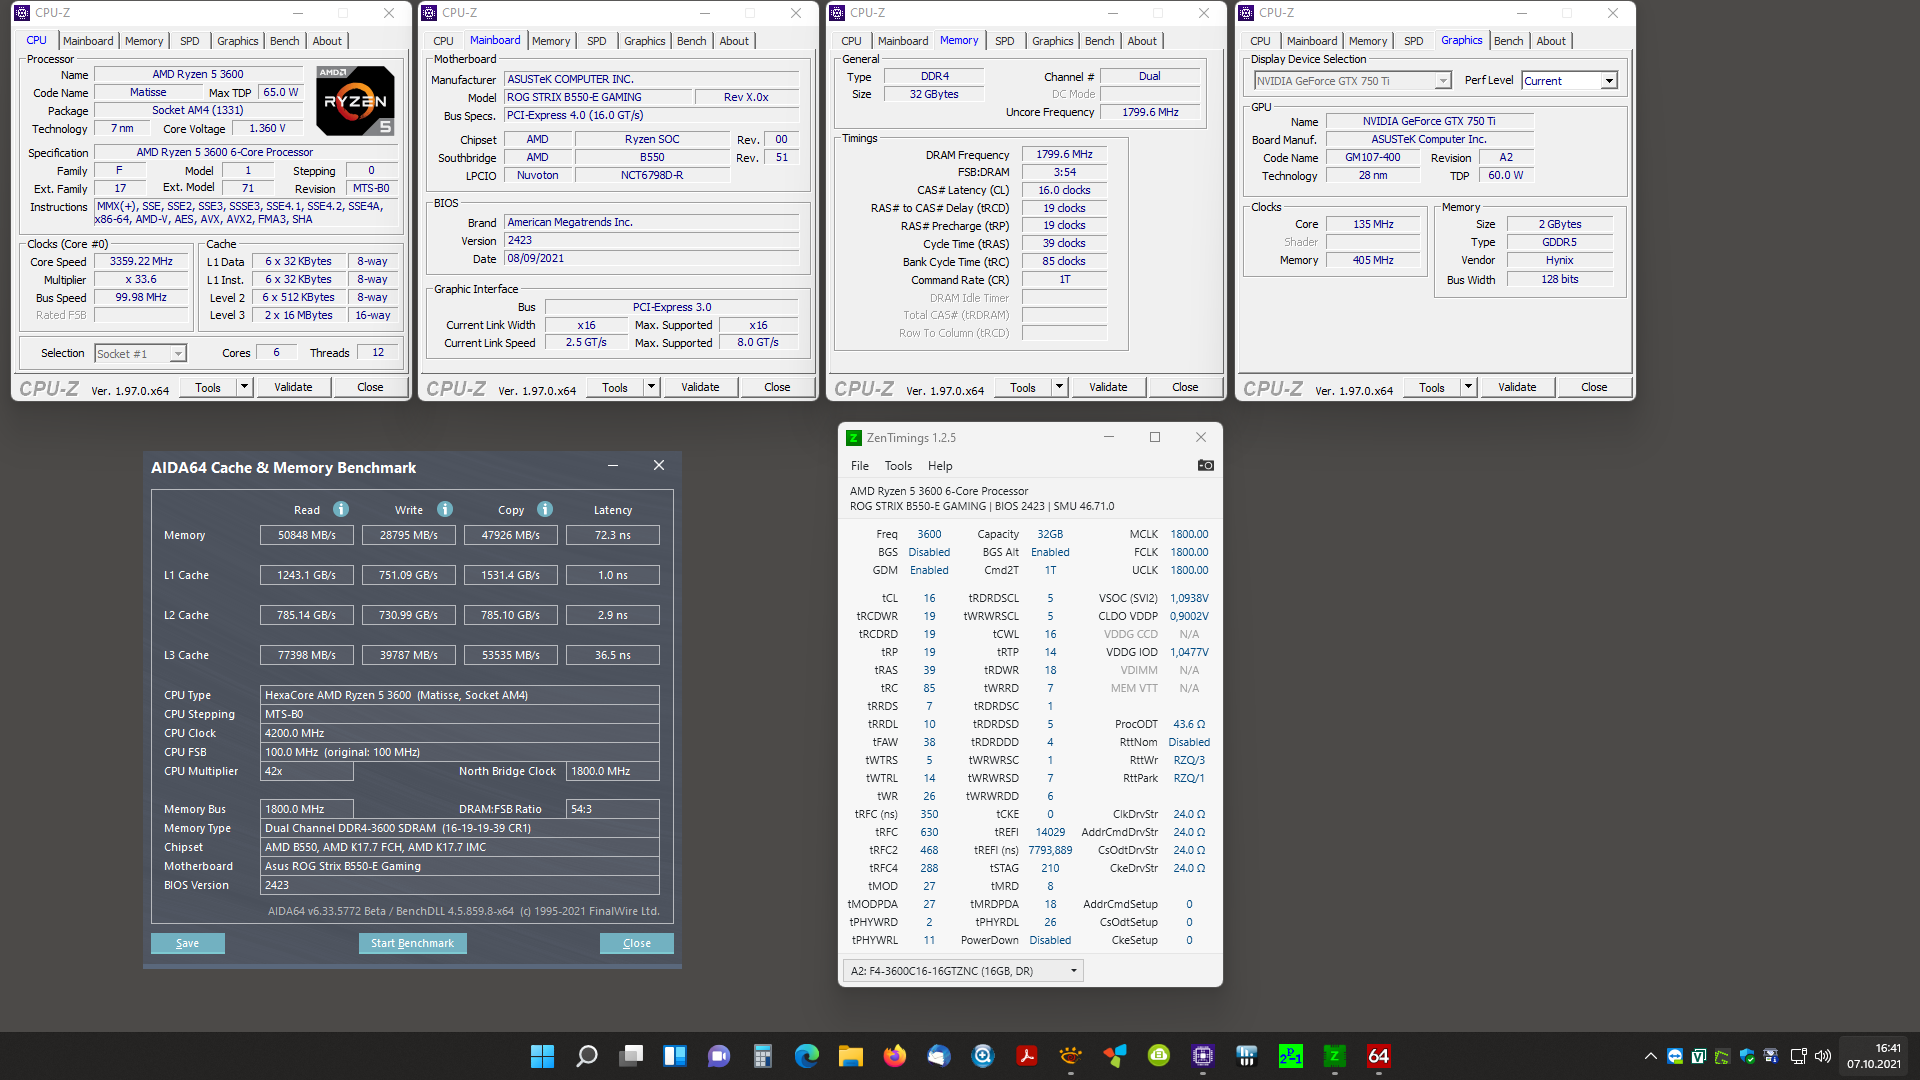Click the Write info icon in AIDA64

[x=445, y=509]
